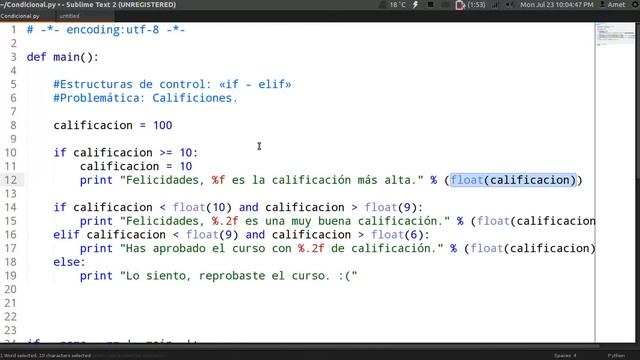640x360 pixels.
Task: Click the highlighted float(calificacion) selection
Action: (x=513, y=180)
